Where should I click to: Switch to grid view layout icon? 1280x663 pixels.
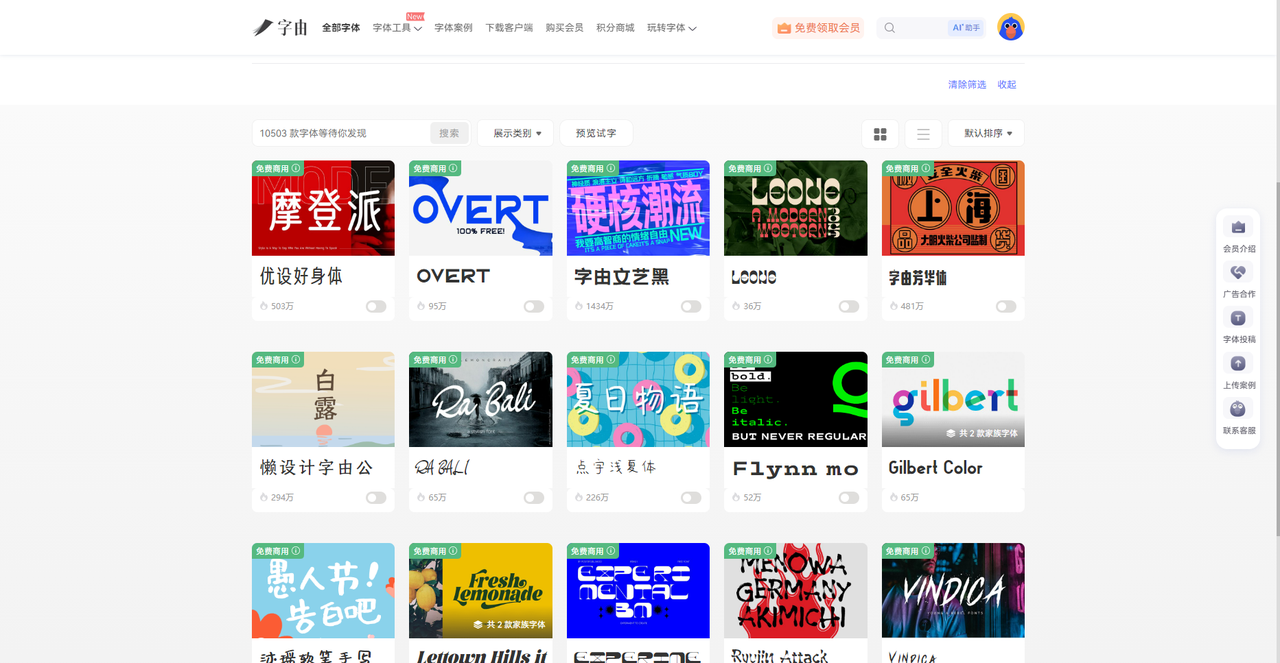pyautogui.click(x=880, y=134)
